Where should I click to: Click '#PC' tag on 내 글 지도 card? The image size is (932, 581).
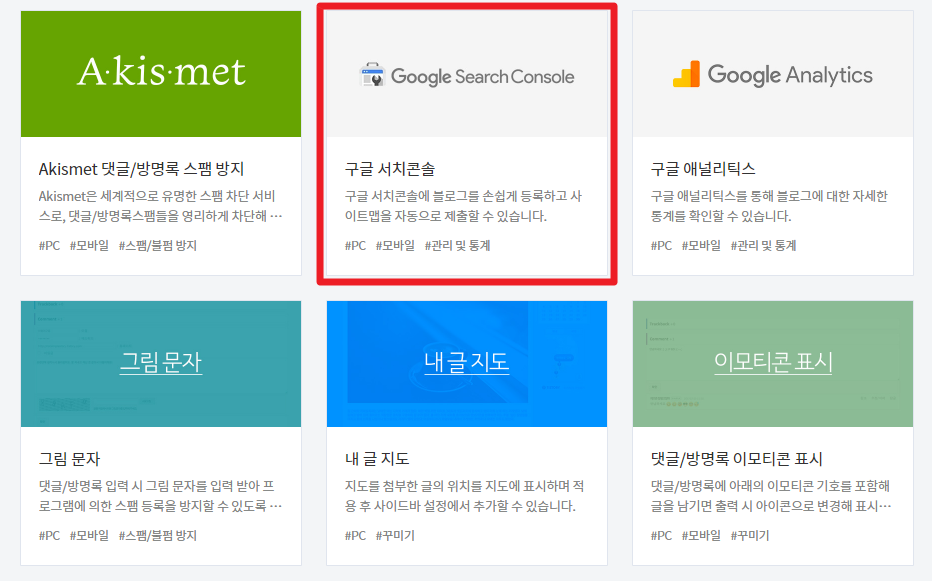(x=355, y=536)
